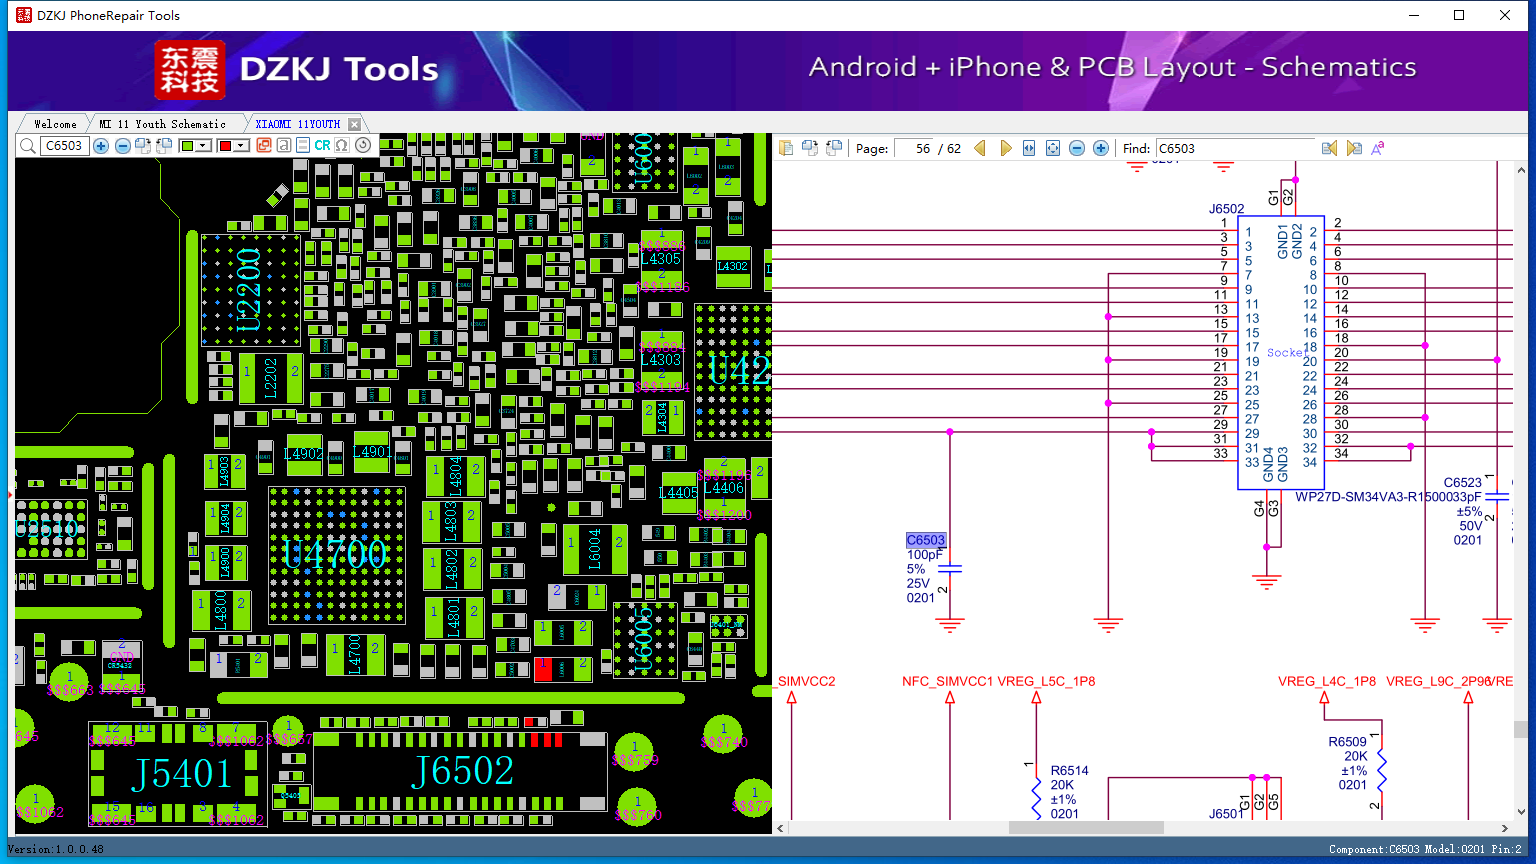Click the circular reset view icon
1536x864 pixels.
[363, 146]
